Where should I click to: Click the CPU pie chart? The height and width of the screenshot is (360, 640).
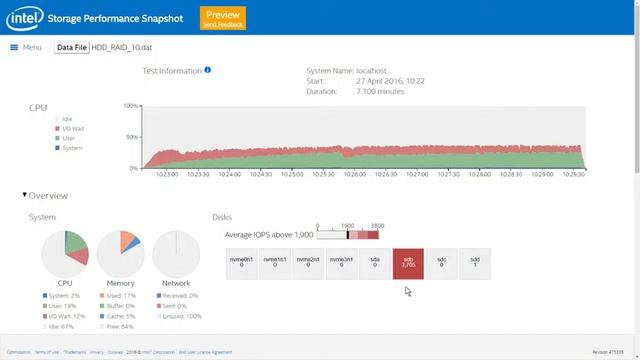pyautogui.click(x=65, y=254)
